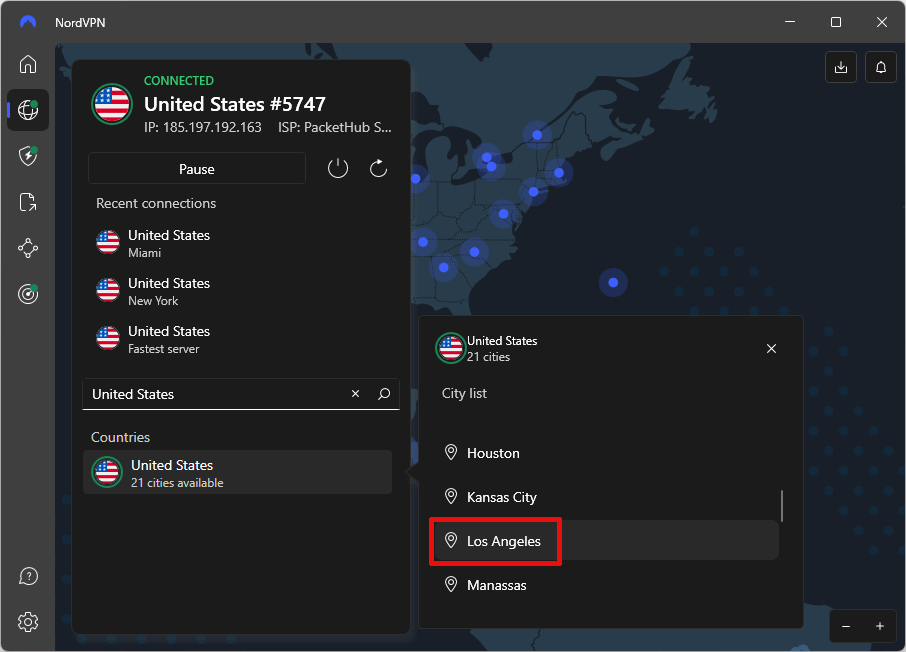Screen dimensions: 906x652
Task: Open the settings gear icon
Action: click(28, 622)
